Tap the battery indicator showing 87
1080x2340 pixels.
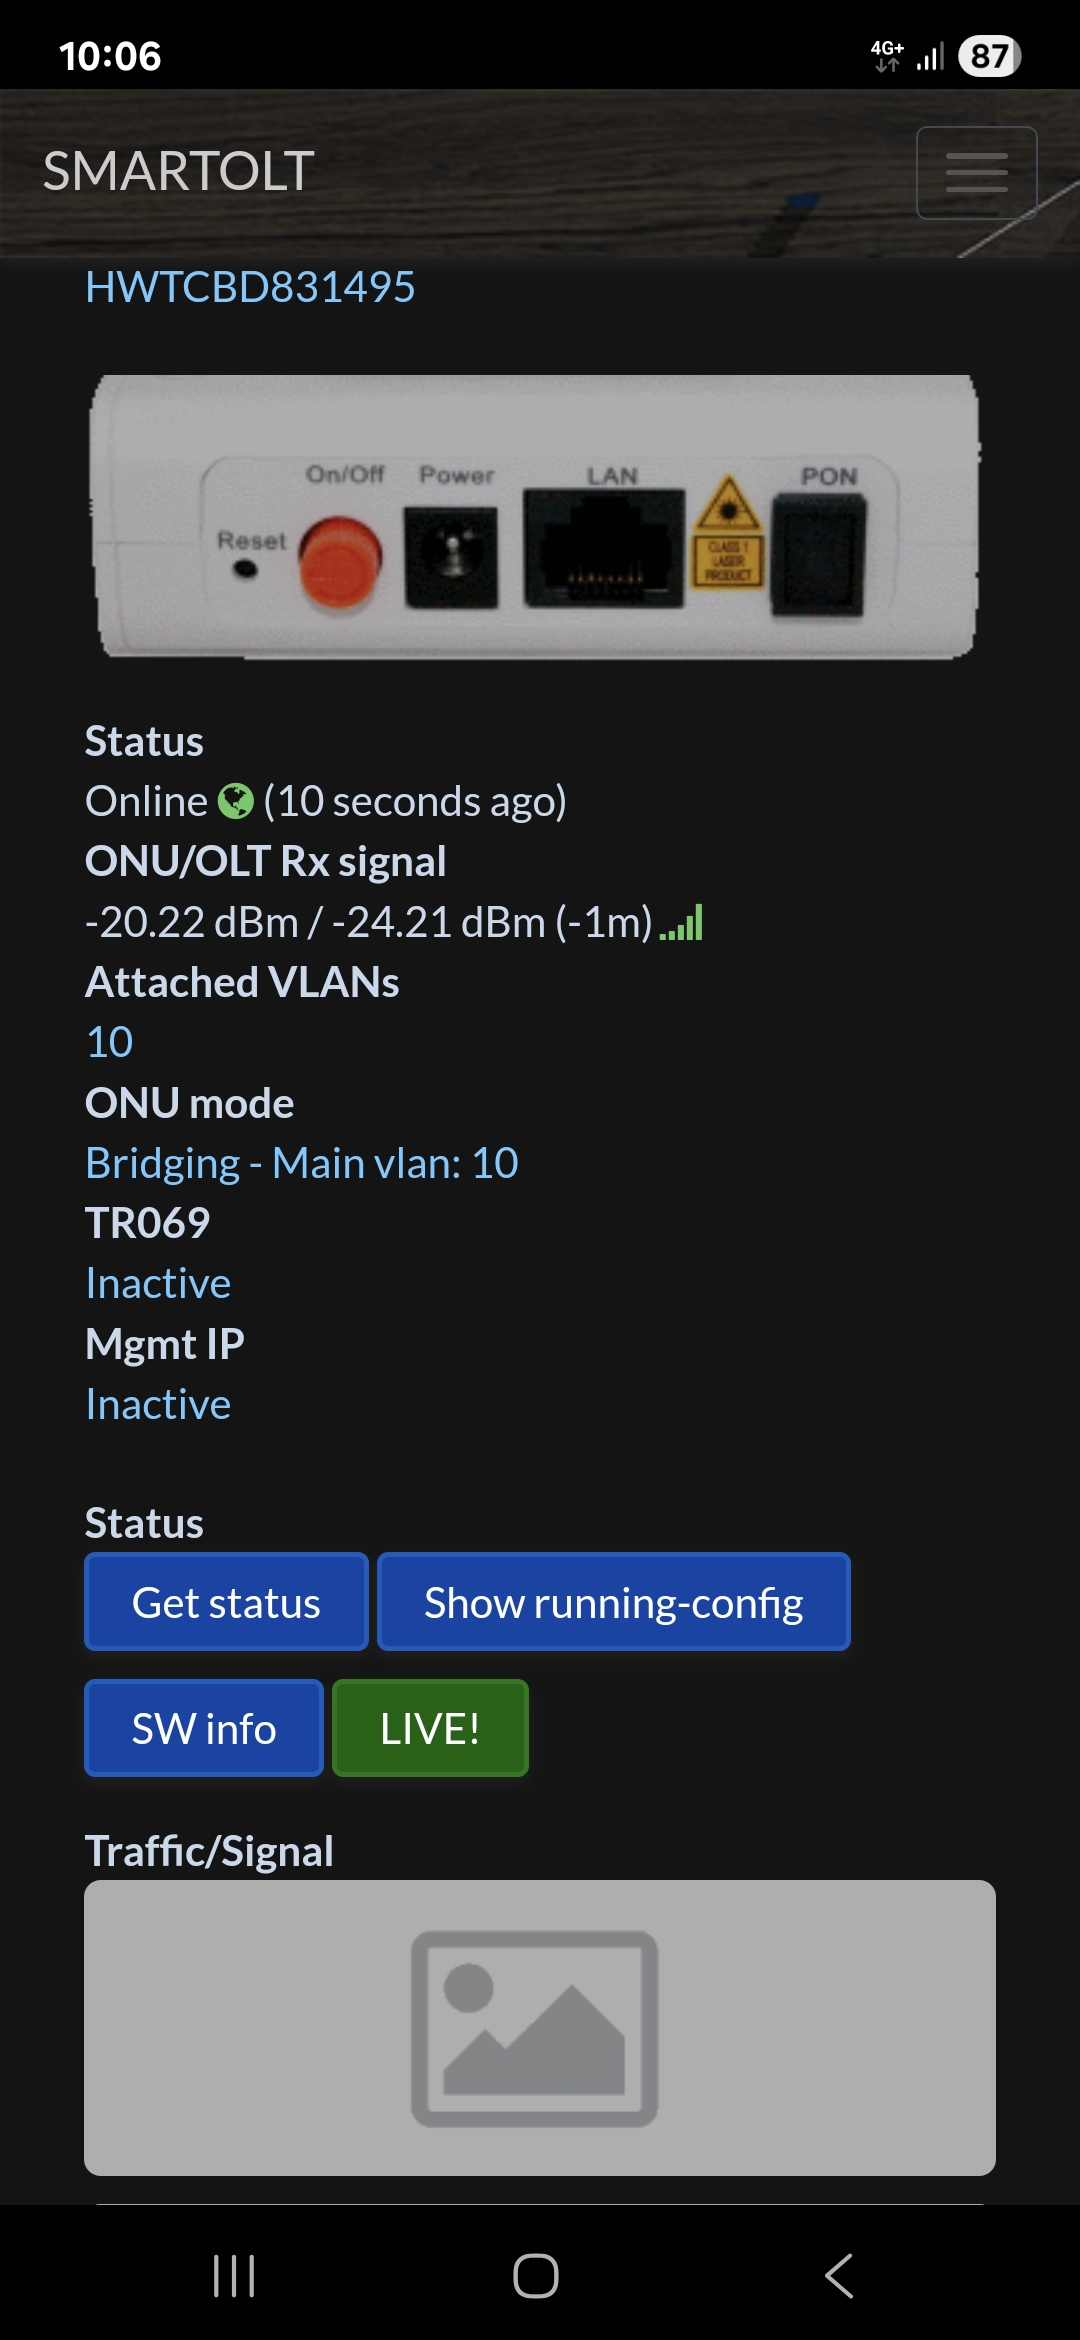989,56
